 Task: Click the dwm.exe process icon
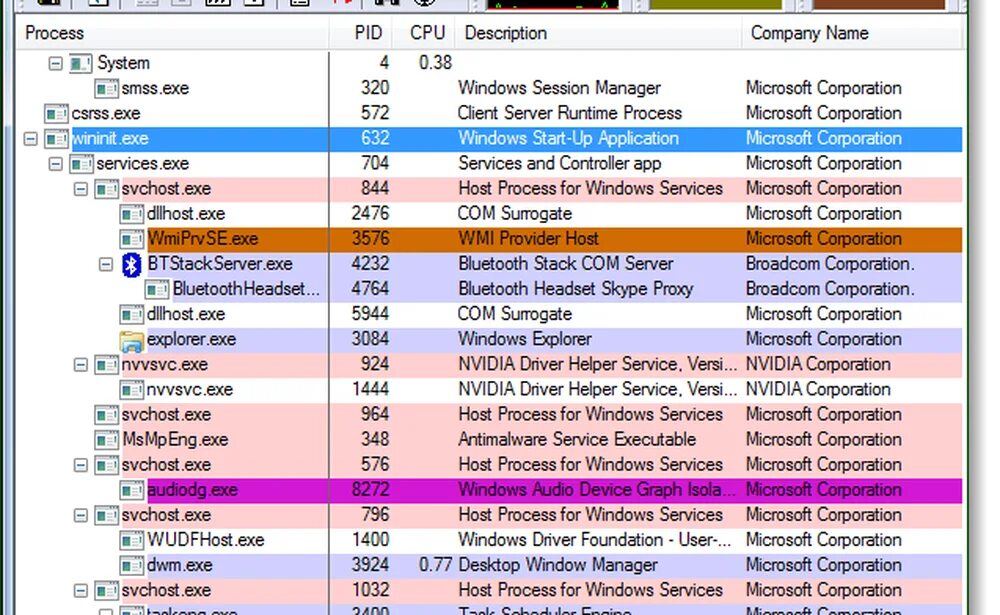pyautogui.click(x=131, y=566)
